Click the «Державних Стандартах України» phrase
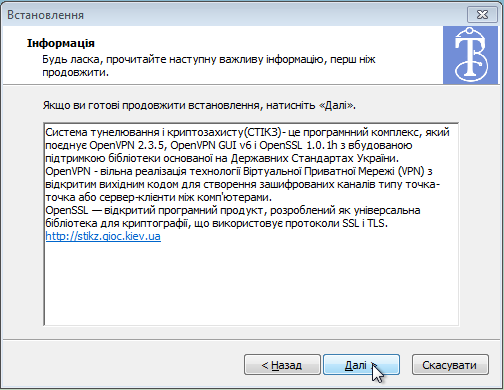 tap(314, 158)
